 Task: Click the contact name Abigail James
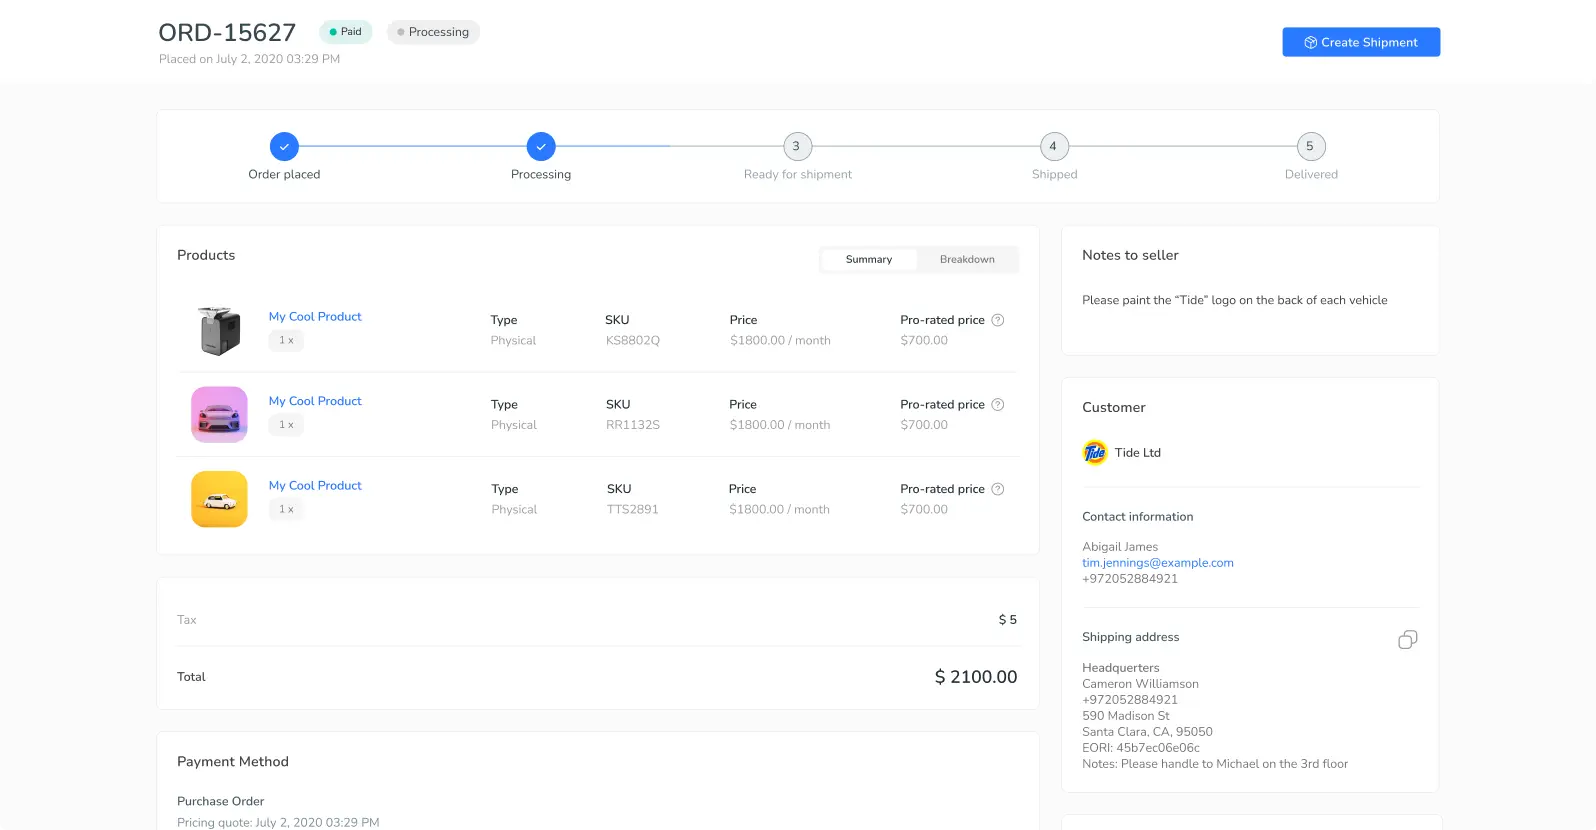pos(1120,547)
